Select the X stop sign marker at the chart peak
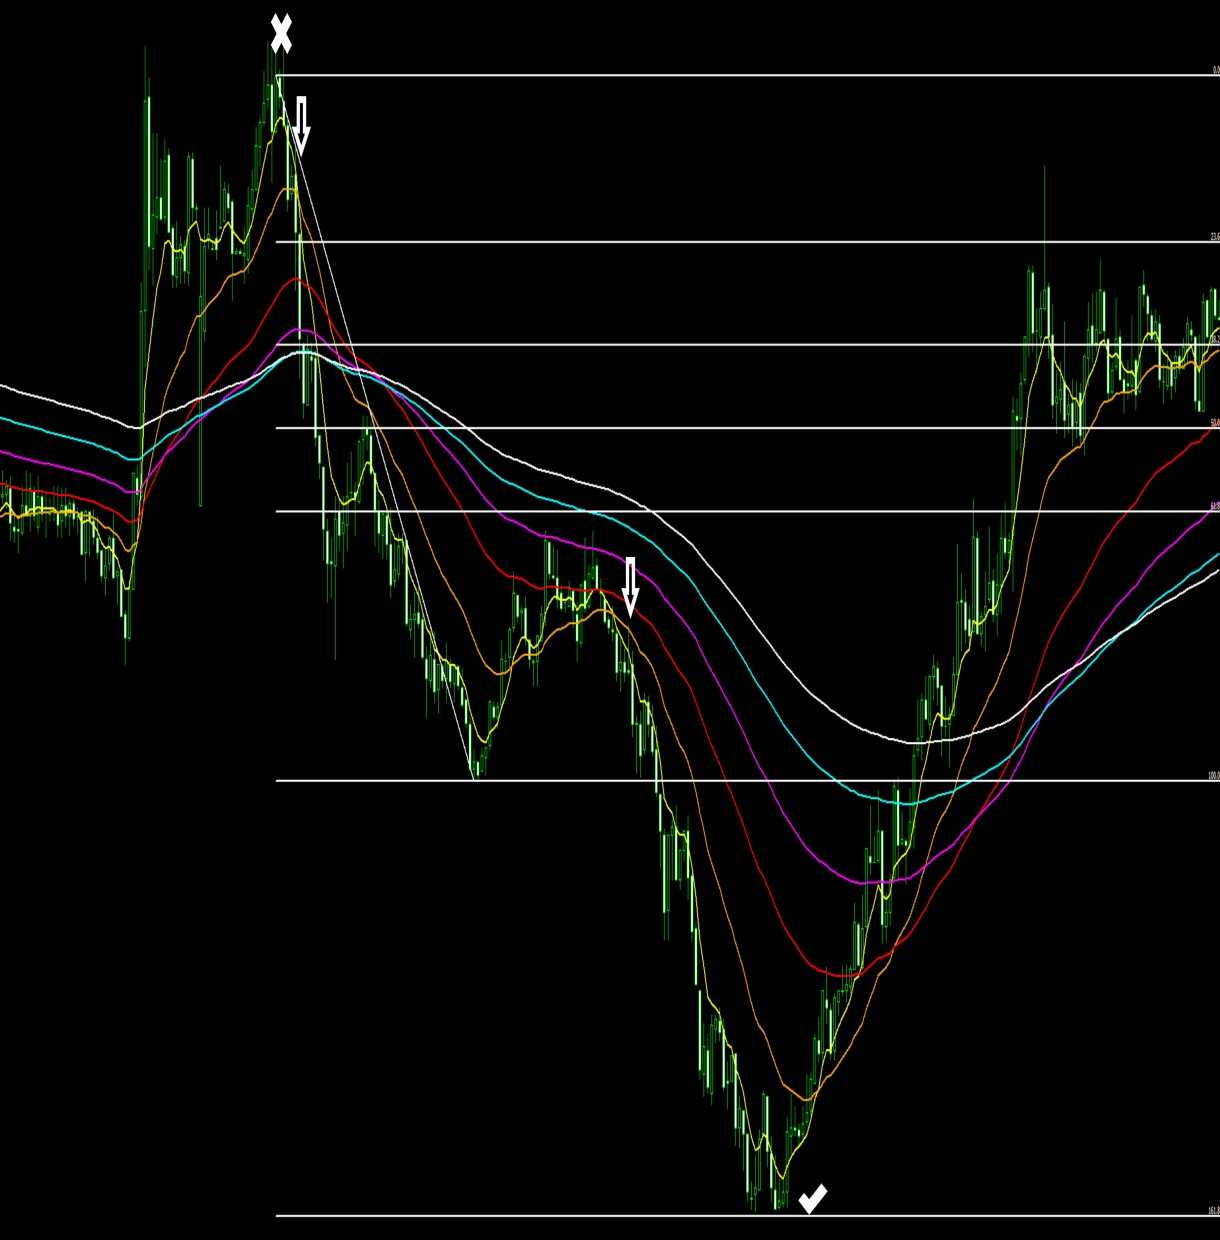The width and height of the screenshot is (1220, 1240). [281, 34]
